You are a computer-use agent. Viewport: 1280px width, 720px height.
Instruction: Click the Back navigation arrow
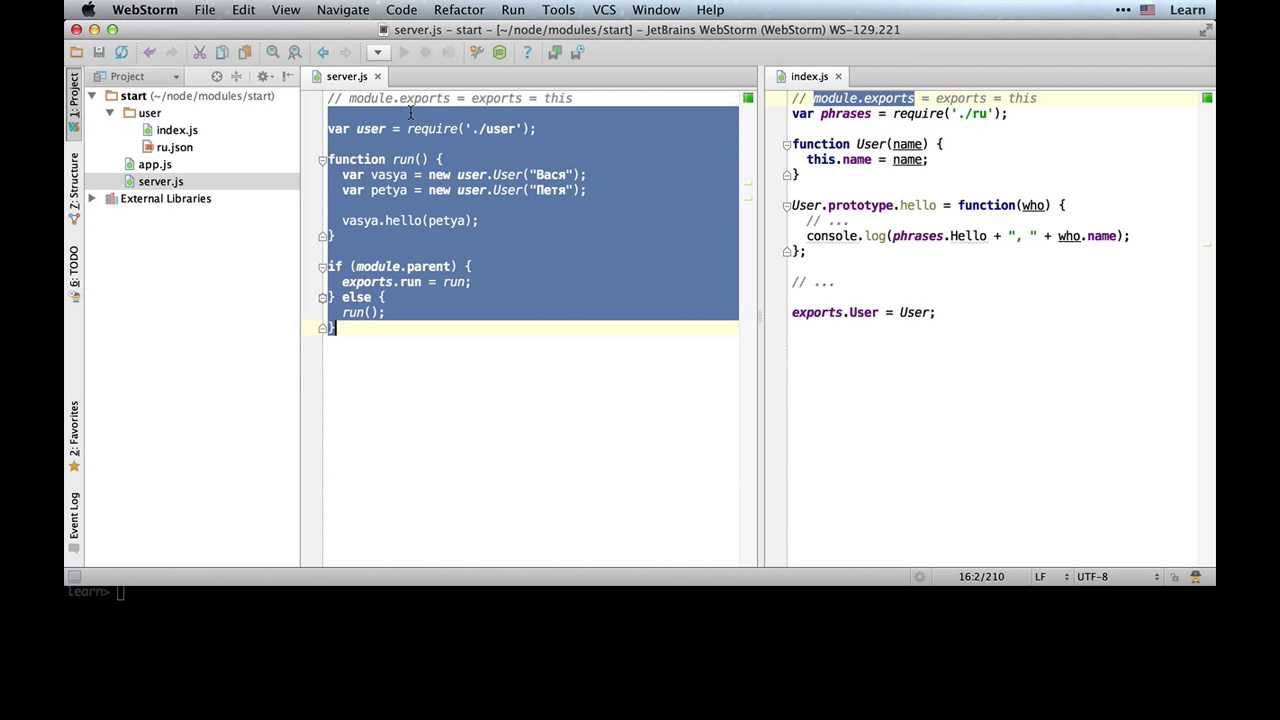click(323, 52)
